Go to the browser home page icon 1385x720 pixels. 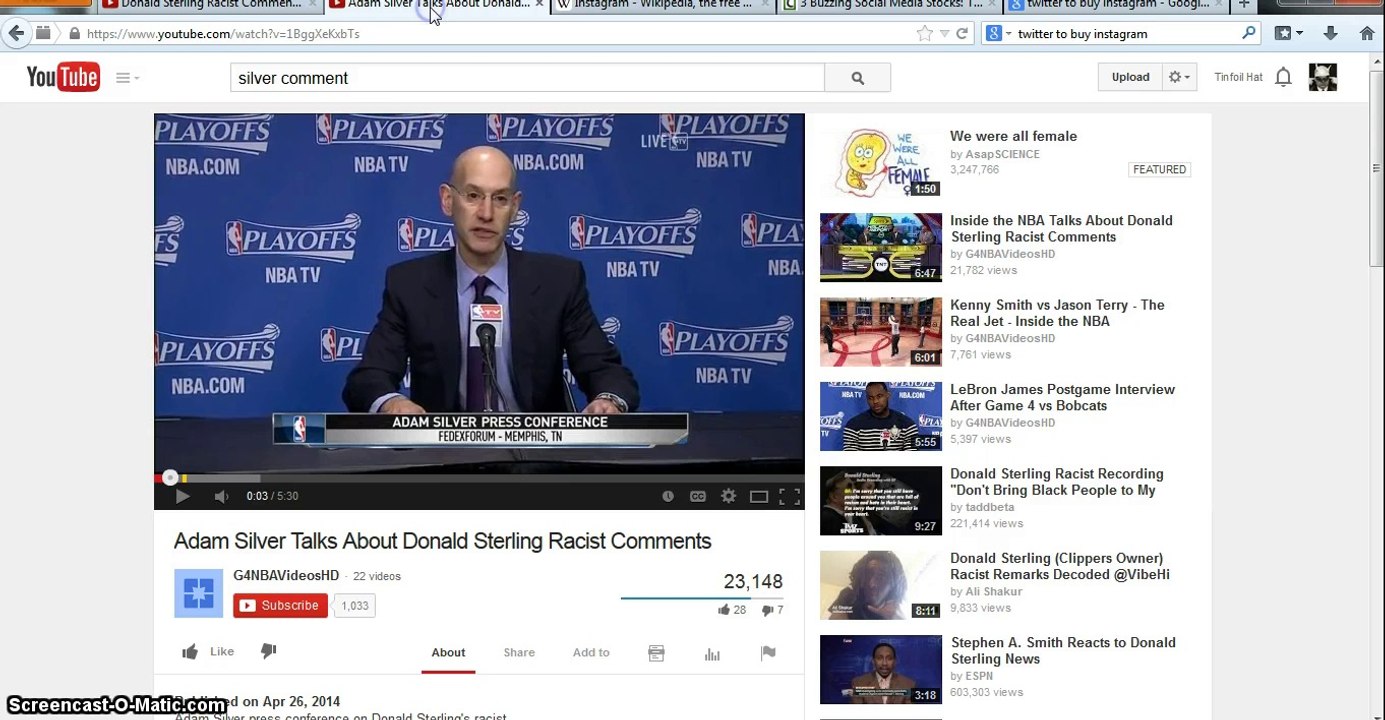1367,34
